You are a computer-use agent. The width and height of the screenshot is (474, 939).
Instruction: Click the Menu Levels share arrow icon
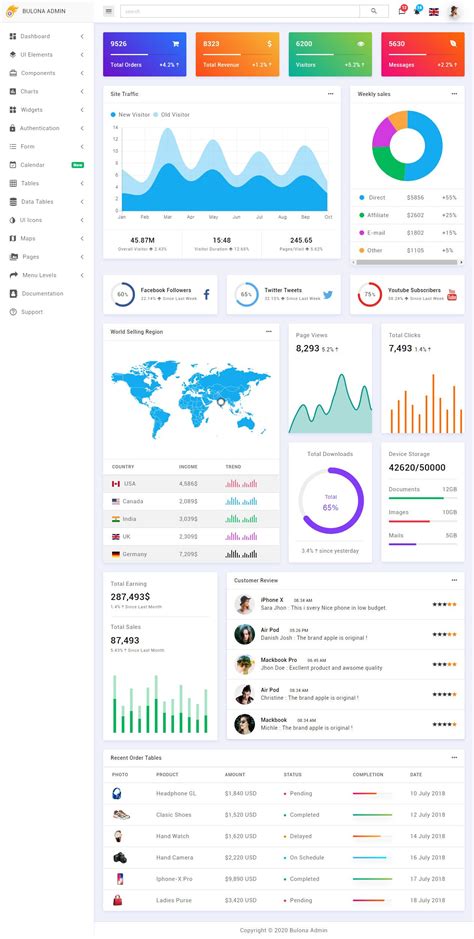coord(13,275)
